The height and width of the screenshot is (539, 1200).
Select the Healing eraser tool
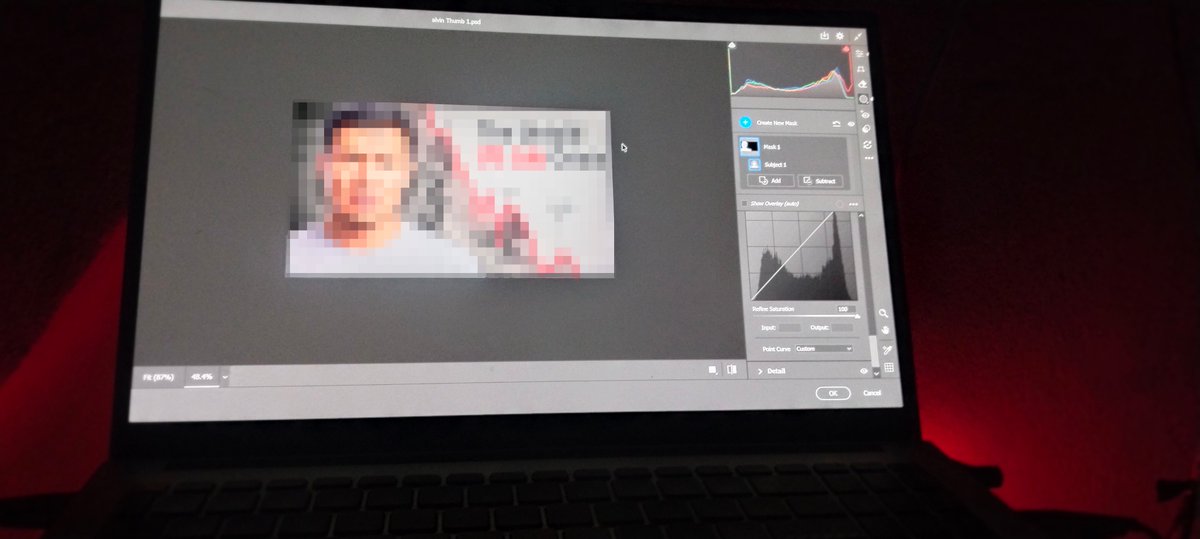[x=862, y=83]
